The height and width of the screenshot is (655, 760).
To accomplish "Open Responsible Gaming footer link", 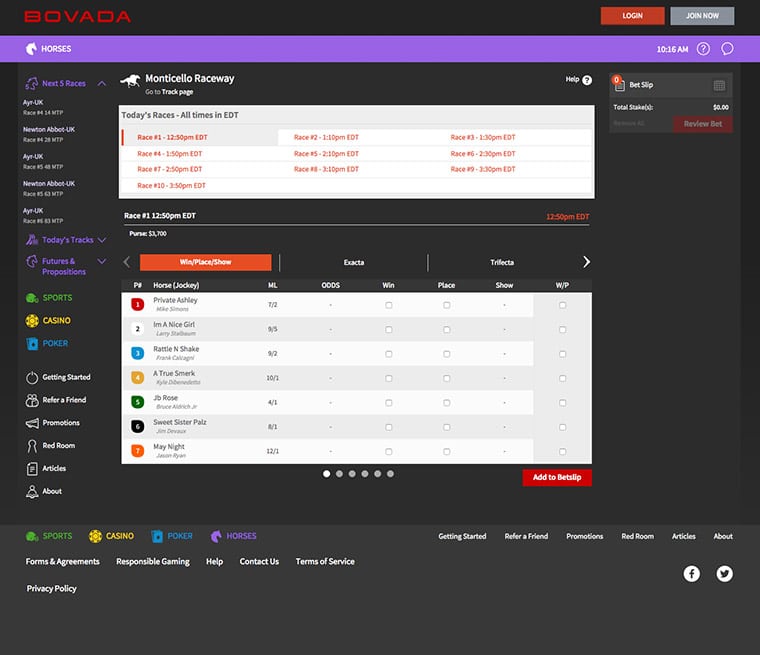I will tap(153, 561).
